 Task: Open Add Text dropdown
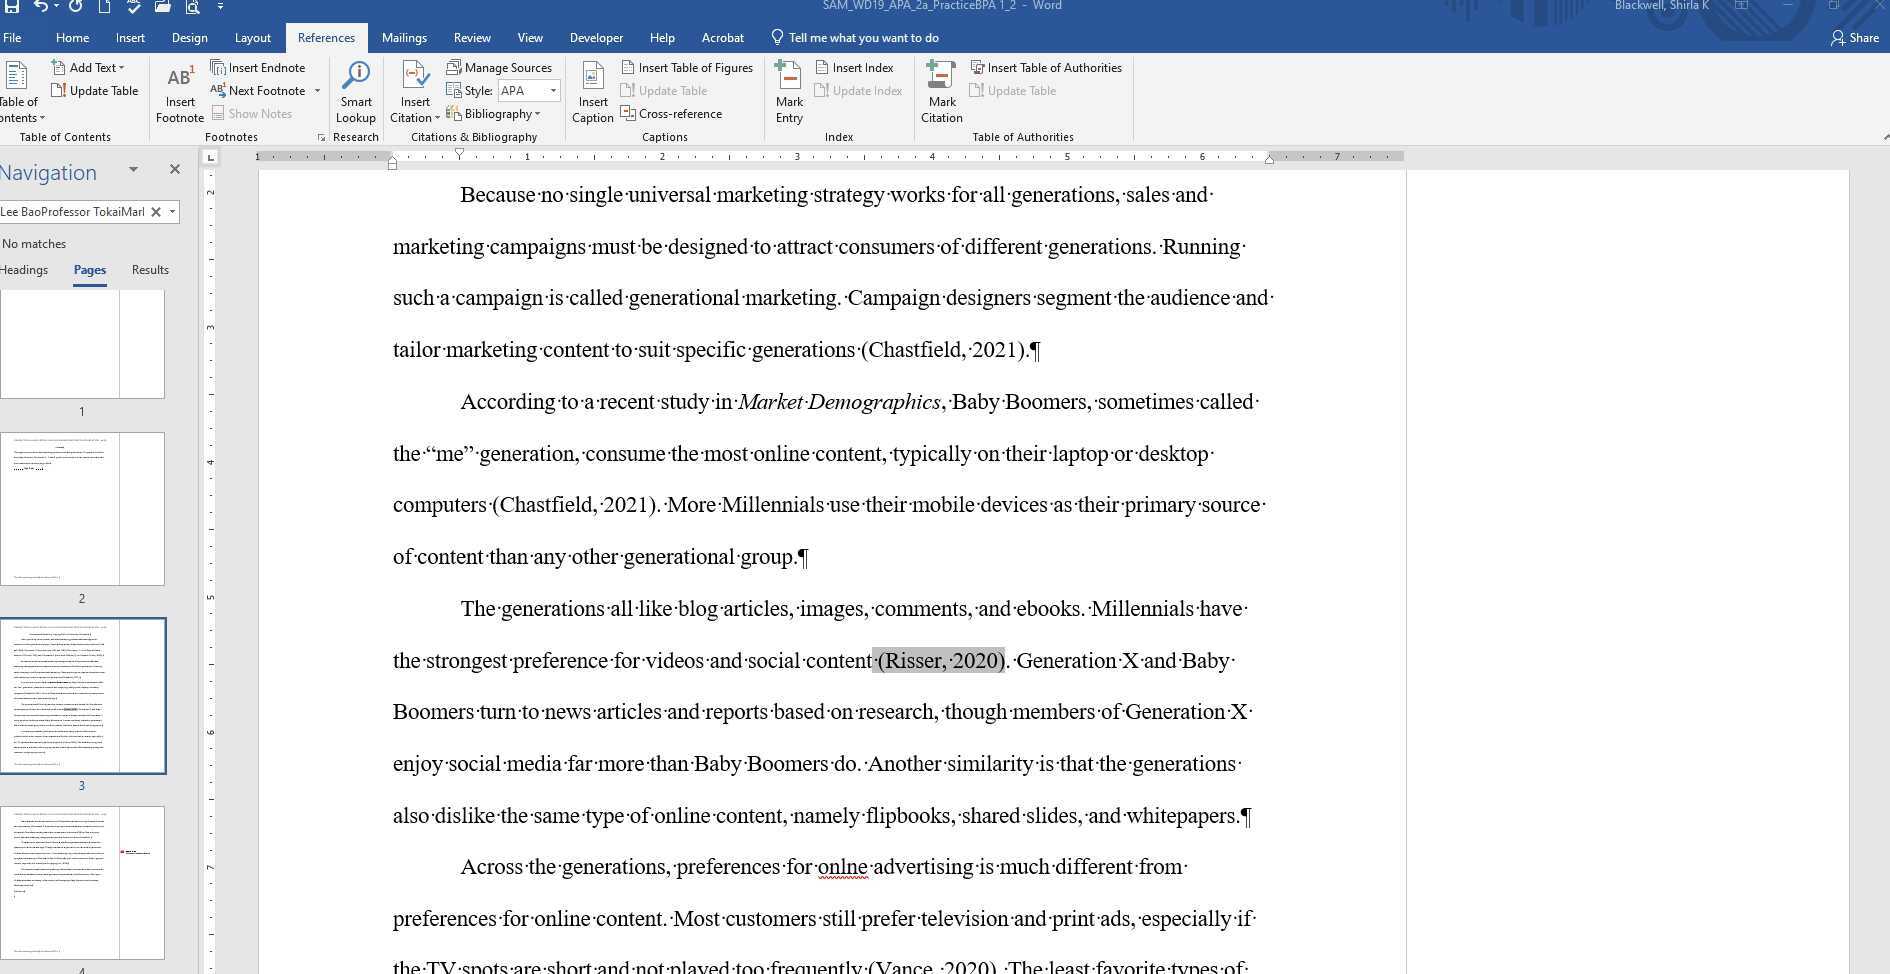pos(88,67)
